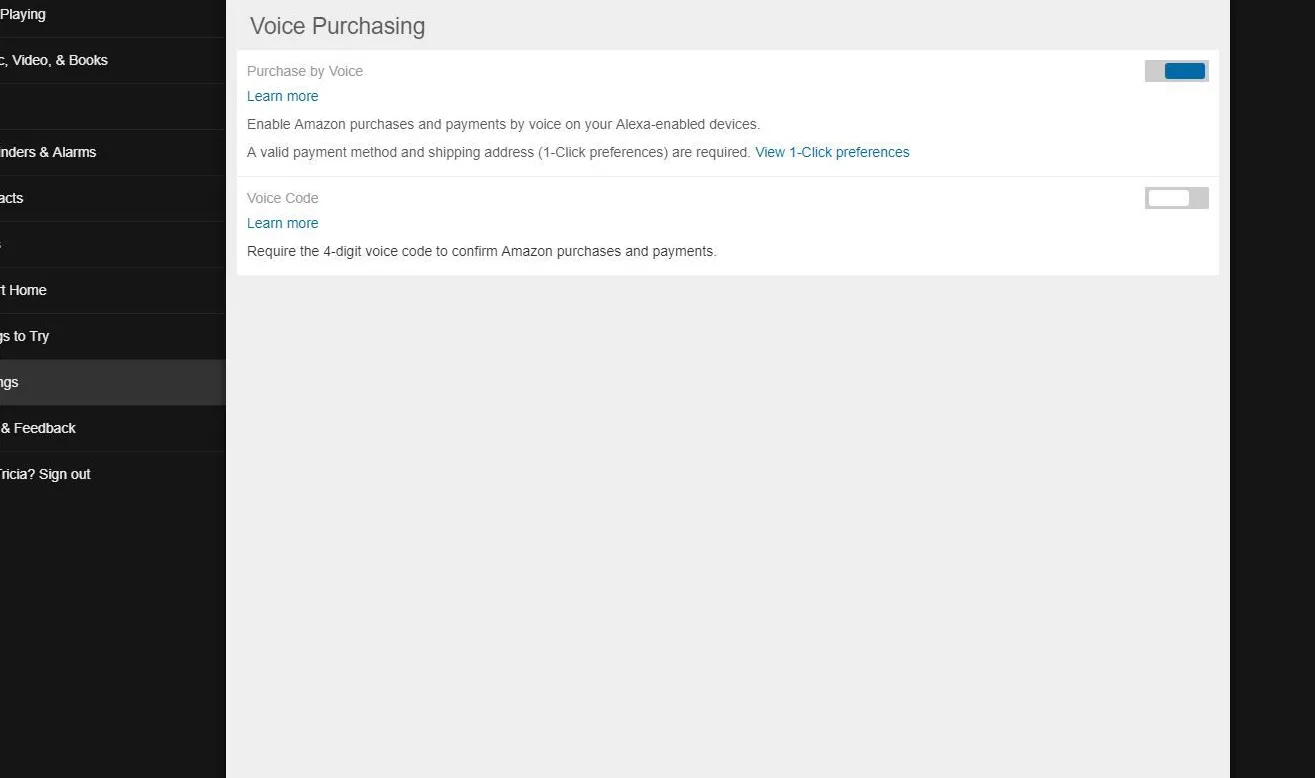Enable the Voice Code toggle
The image size is (1315, 778).
click(1176, 197)
